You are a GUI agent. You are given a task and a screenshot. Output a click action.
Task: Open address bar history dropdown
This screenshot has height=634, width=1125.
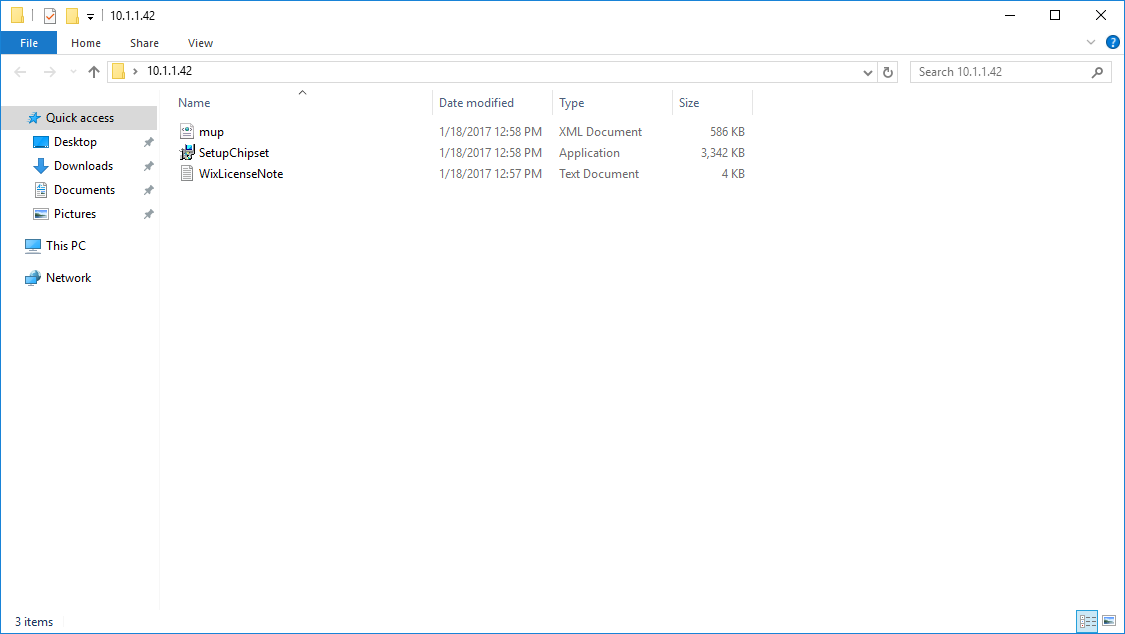point(867,72)
